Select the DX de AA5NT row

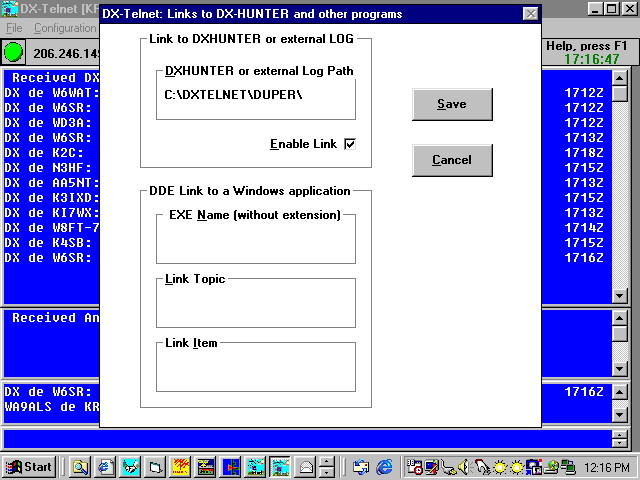coord(52,183)
